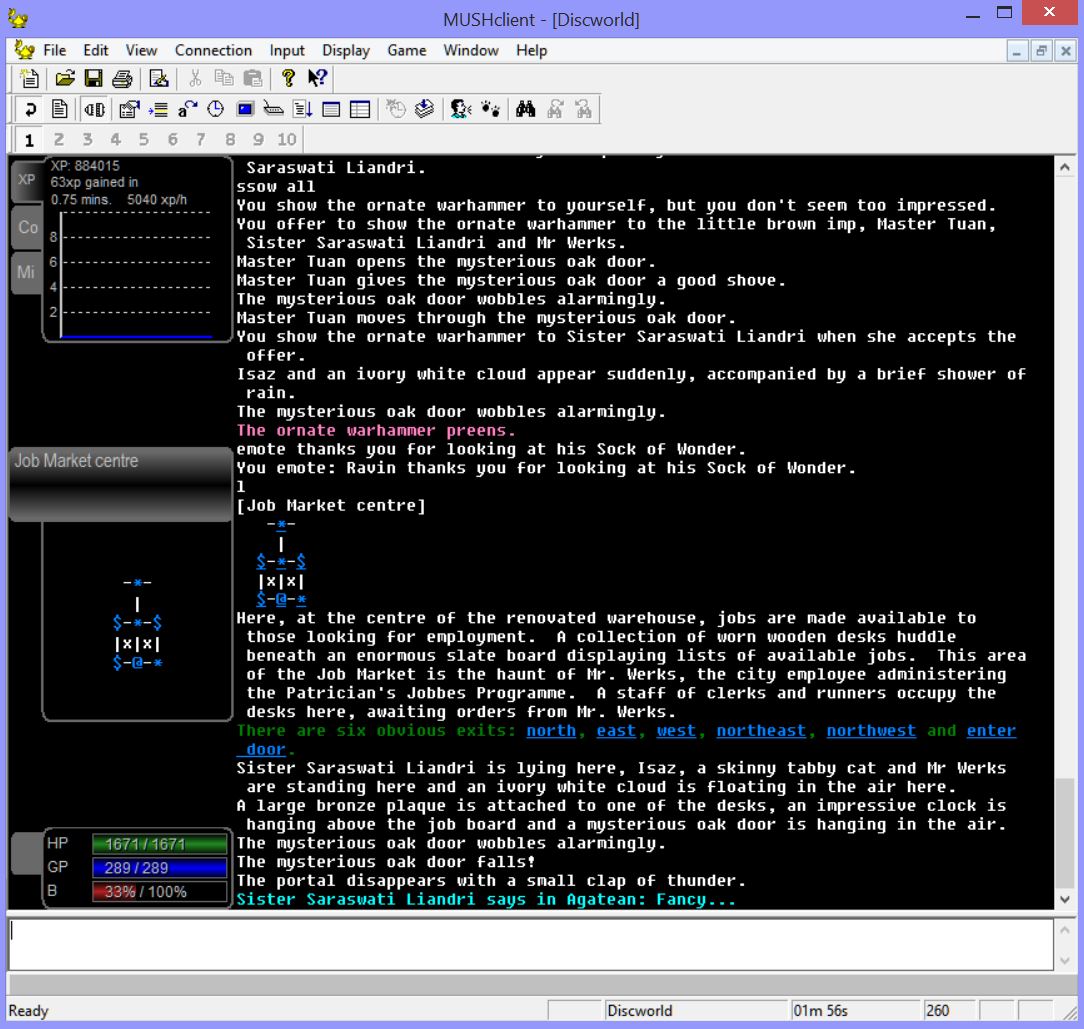Image resolution: width=1084 pixels, height=1029 pixels.
Task: Click the stacked papers reload icon
Action: tap(424, 109)
